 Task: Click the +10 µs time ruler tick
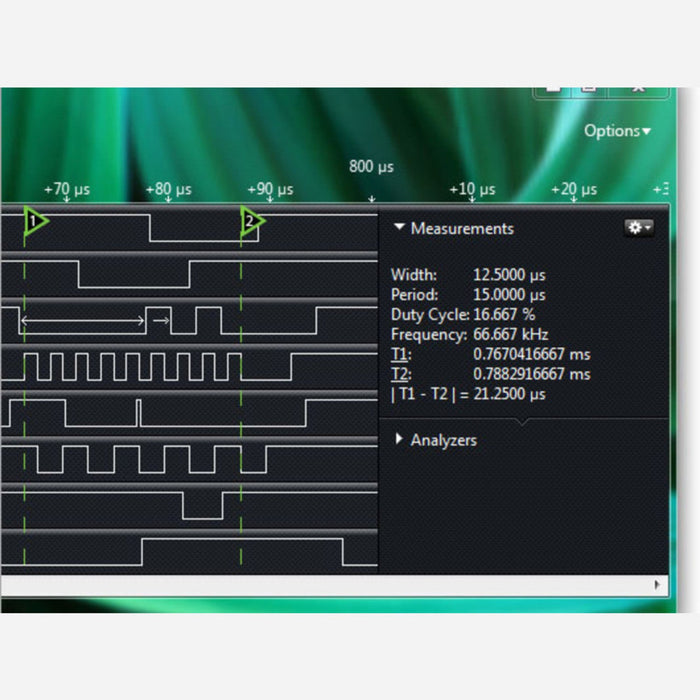point(472,190)
